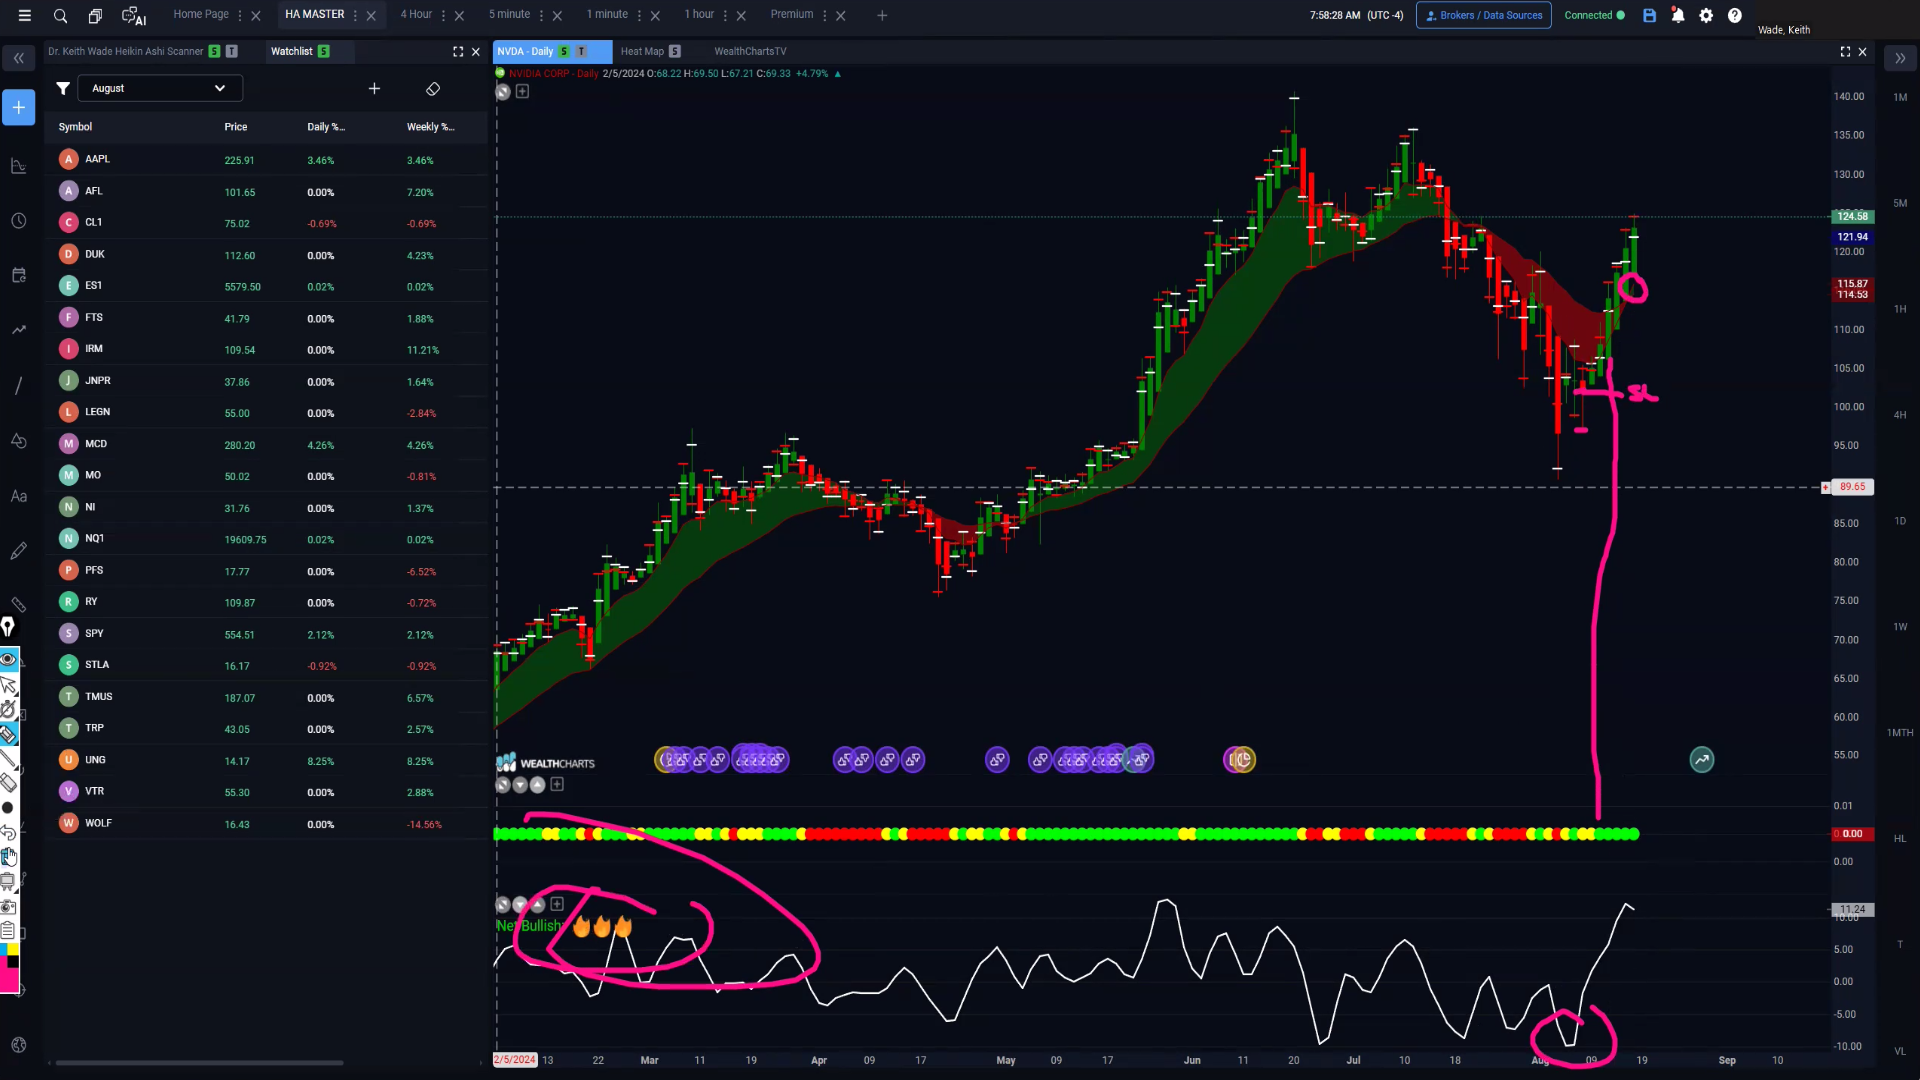Click the clipboard icon in annotation toolbar
The image size is (1920, 1080).
8,930
